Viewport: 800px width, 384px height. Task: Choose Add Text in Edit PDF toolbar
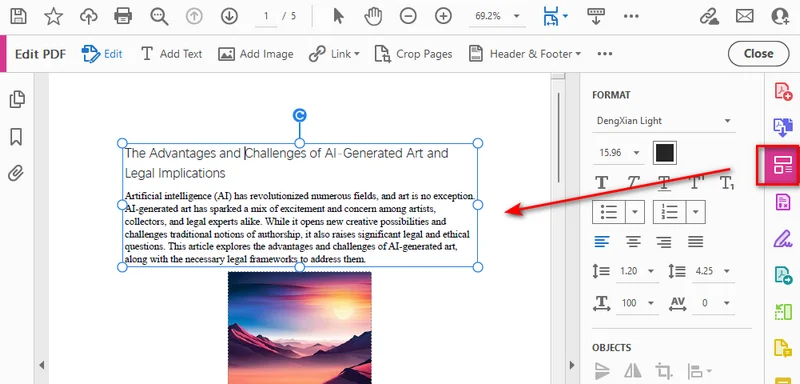[171, 54]
